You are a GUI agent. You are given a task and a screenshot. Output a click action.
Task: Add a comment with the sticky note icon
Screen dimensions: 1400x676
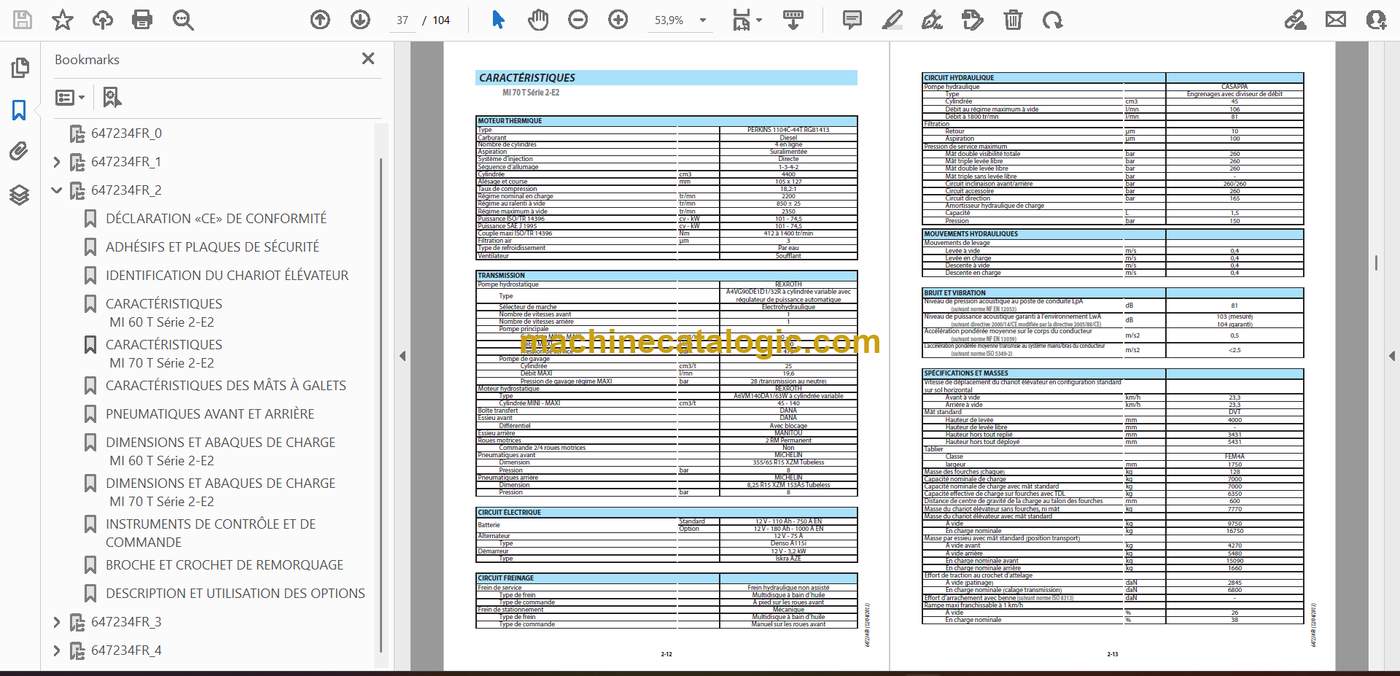pos(852,20)
